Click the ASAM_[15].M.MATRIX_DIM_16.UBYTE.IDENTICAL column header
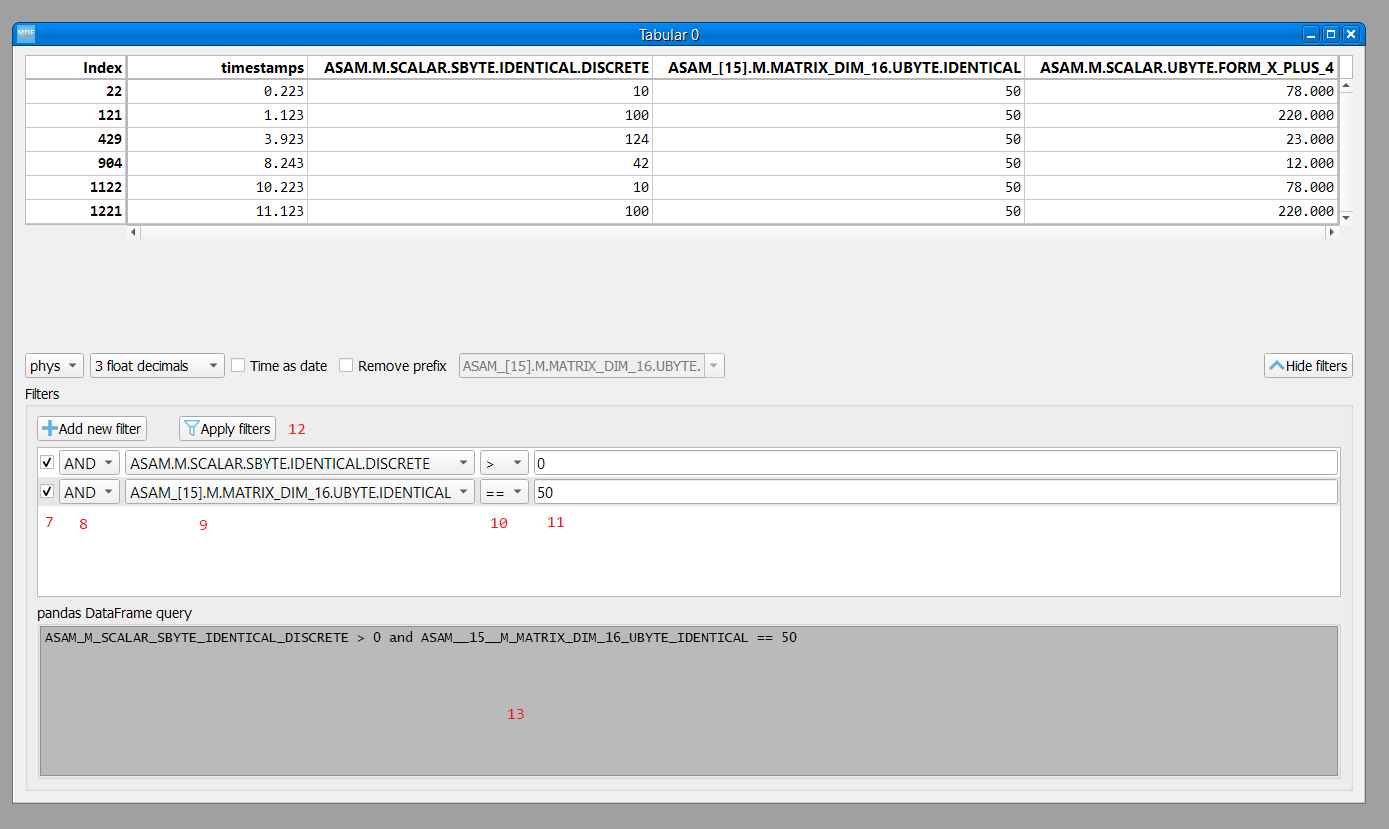Screen dimensions: 1389x829 tap(838, 67)
